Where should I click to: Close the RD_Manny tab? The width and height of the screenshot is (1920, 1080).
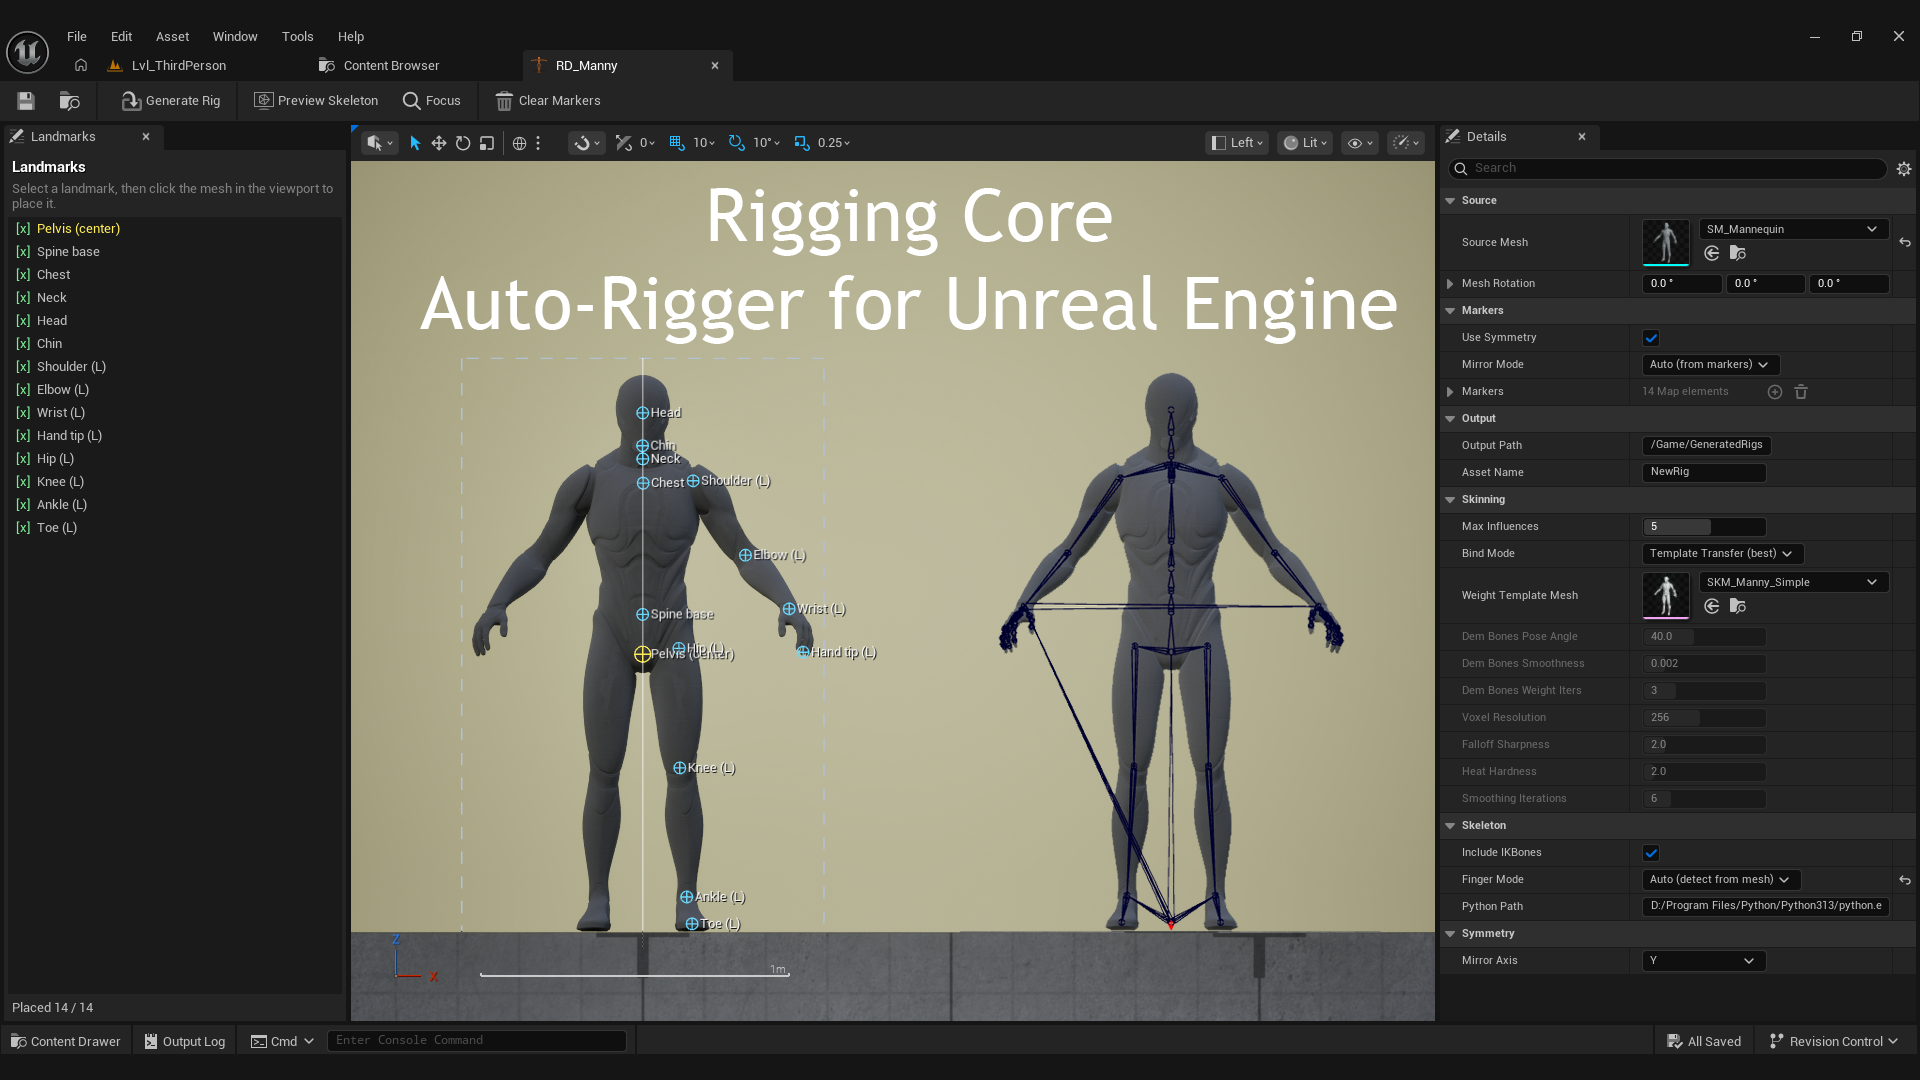click(715, 66)
